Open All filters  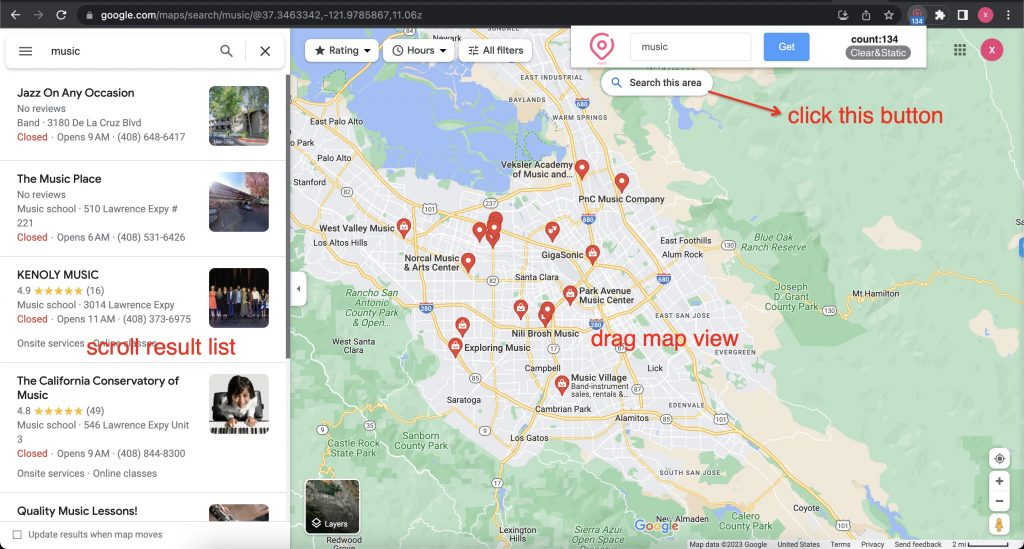tap(496, 50)
